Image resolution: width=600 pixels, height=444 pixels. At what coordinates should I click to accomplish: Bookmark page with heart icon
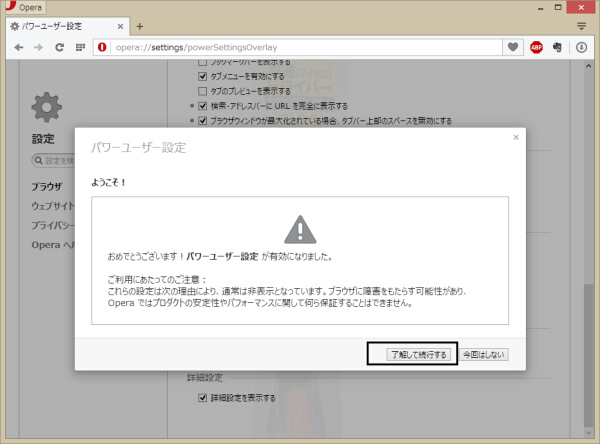[513, 47]
